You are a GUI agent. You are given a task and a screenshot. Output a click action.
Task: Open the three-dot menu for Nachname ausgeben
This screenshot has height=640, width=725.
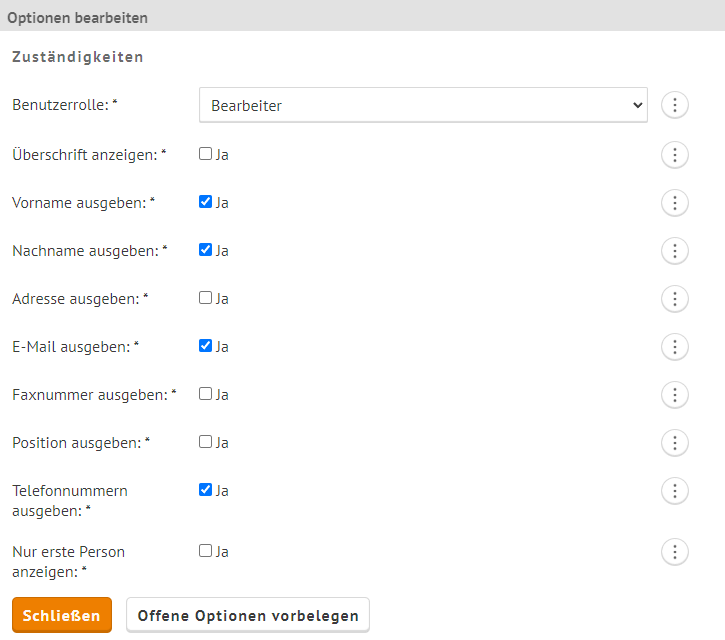click(675, 251)
